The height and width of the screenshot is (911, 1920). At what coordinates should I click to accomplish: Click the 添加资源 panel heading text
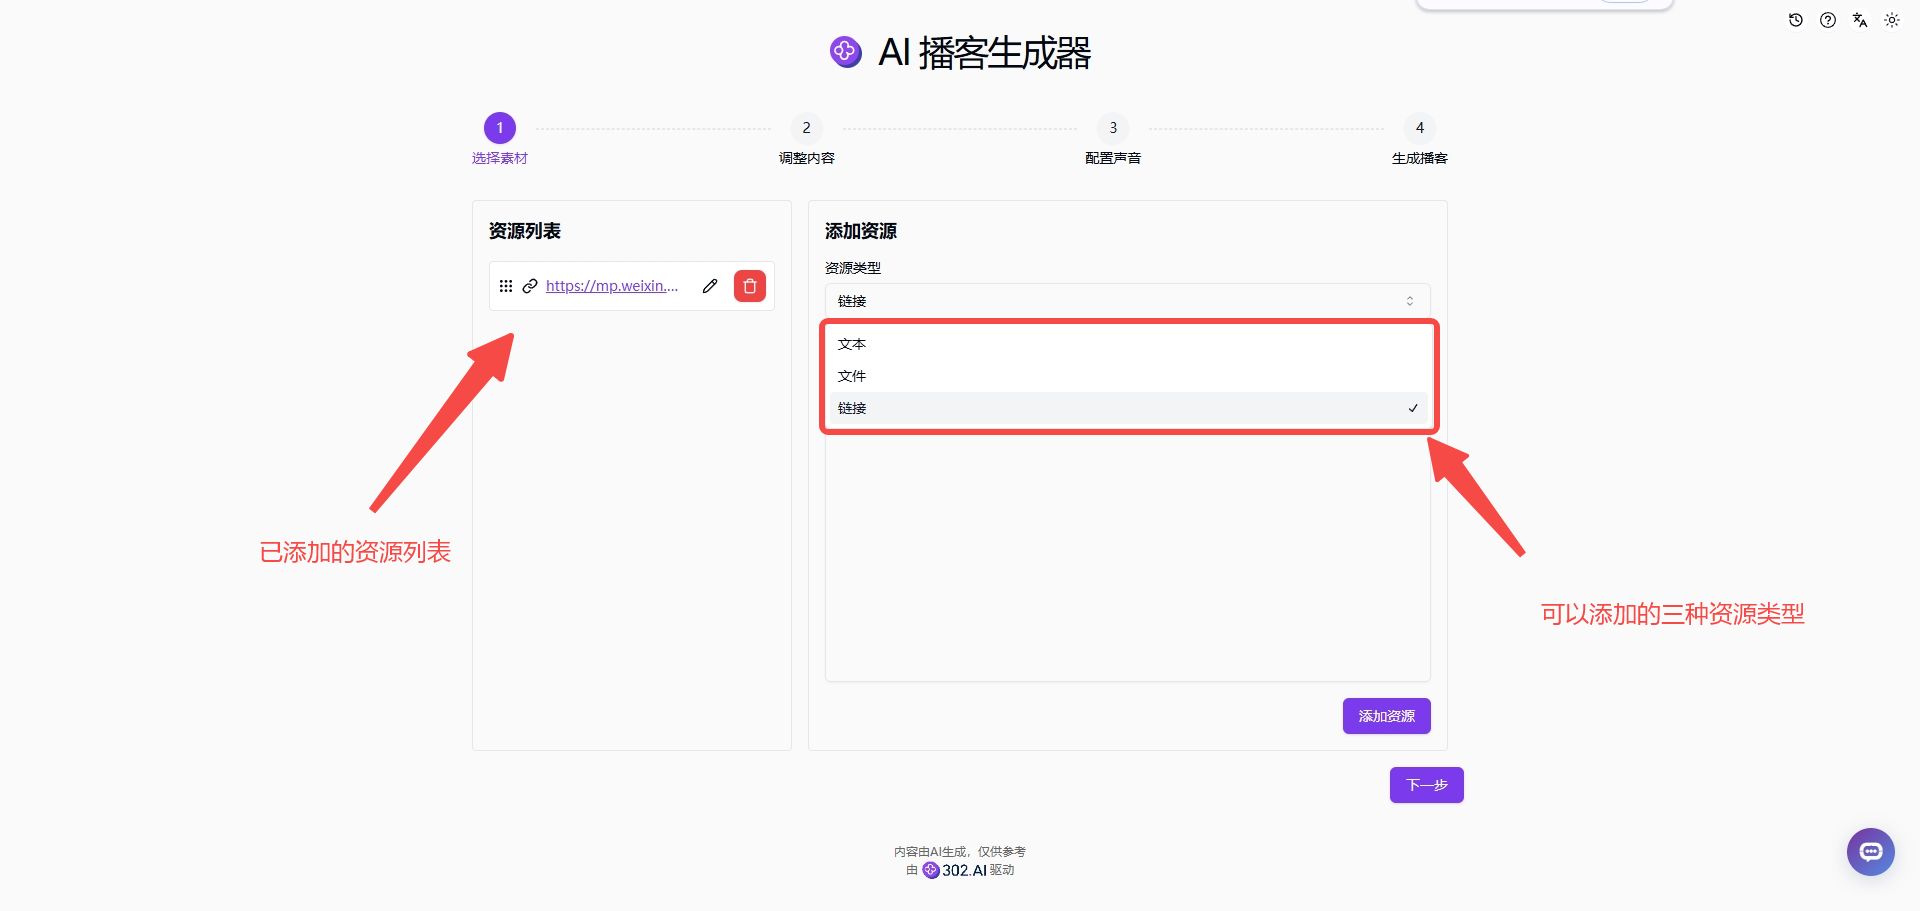[861, 231]
